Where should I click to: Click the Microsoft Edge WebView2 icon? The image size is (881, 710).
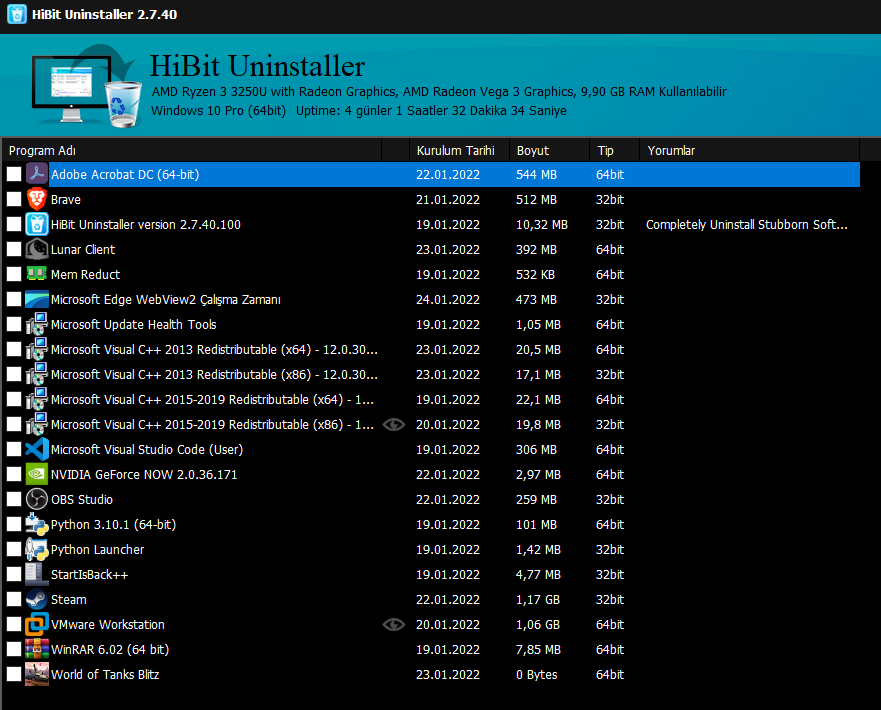pos(37,299)
